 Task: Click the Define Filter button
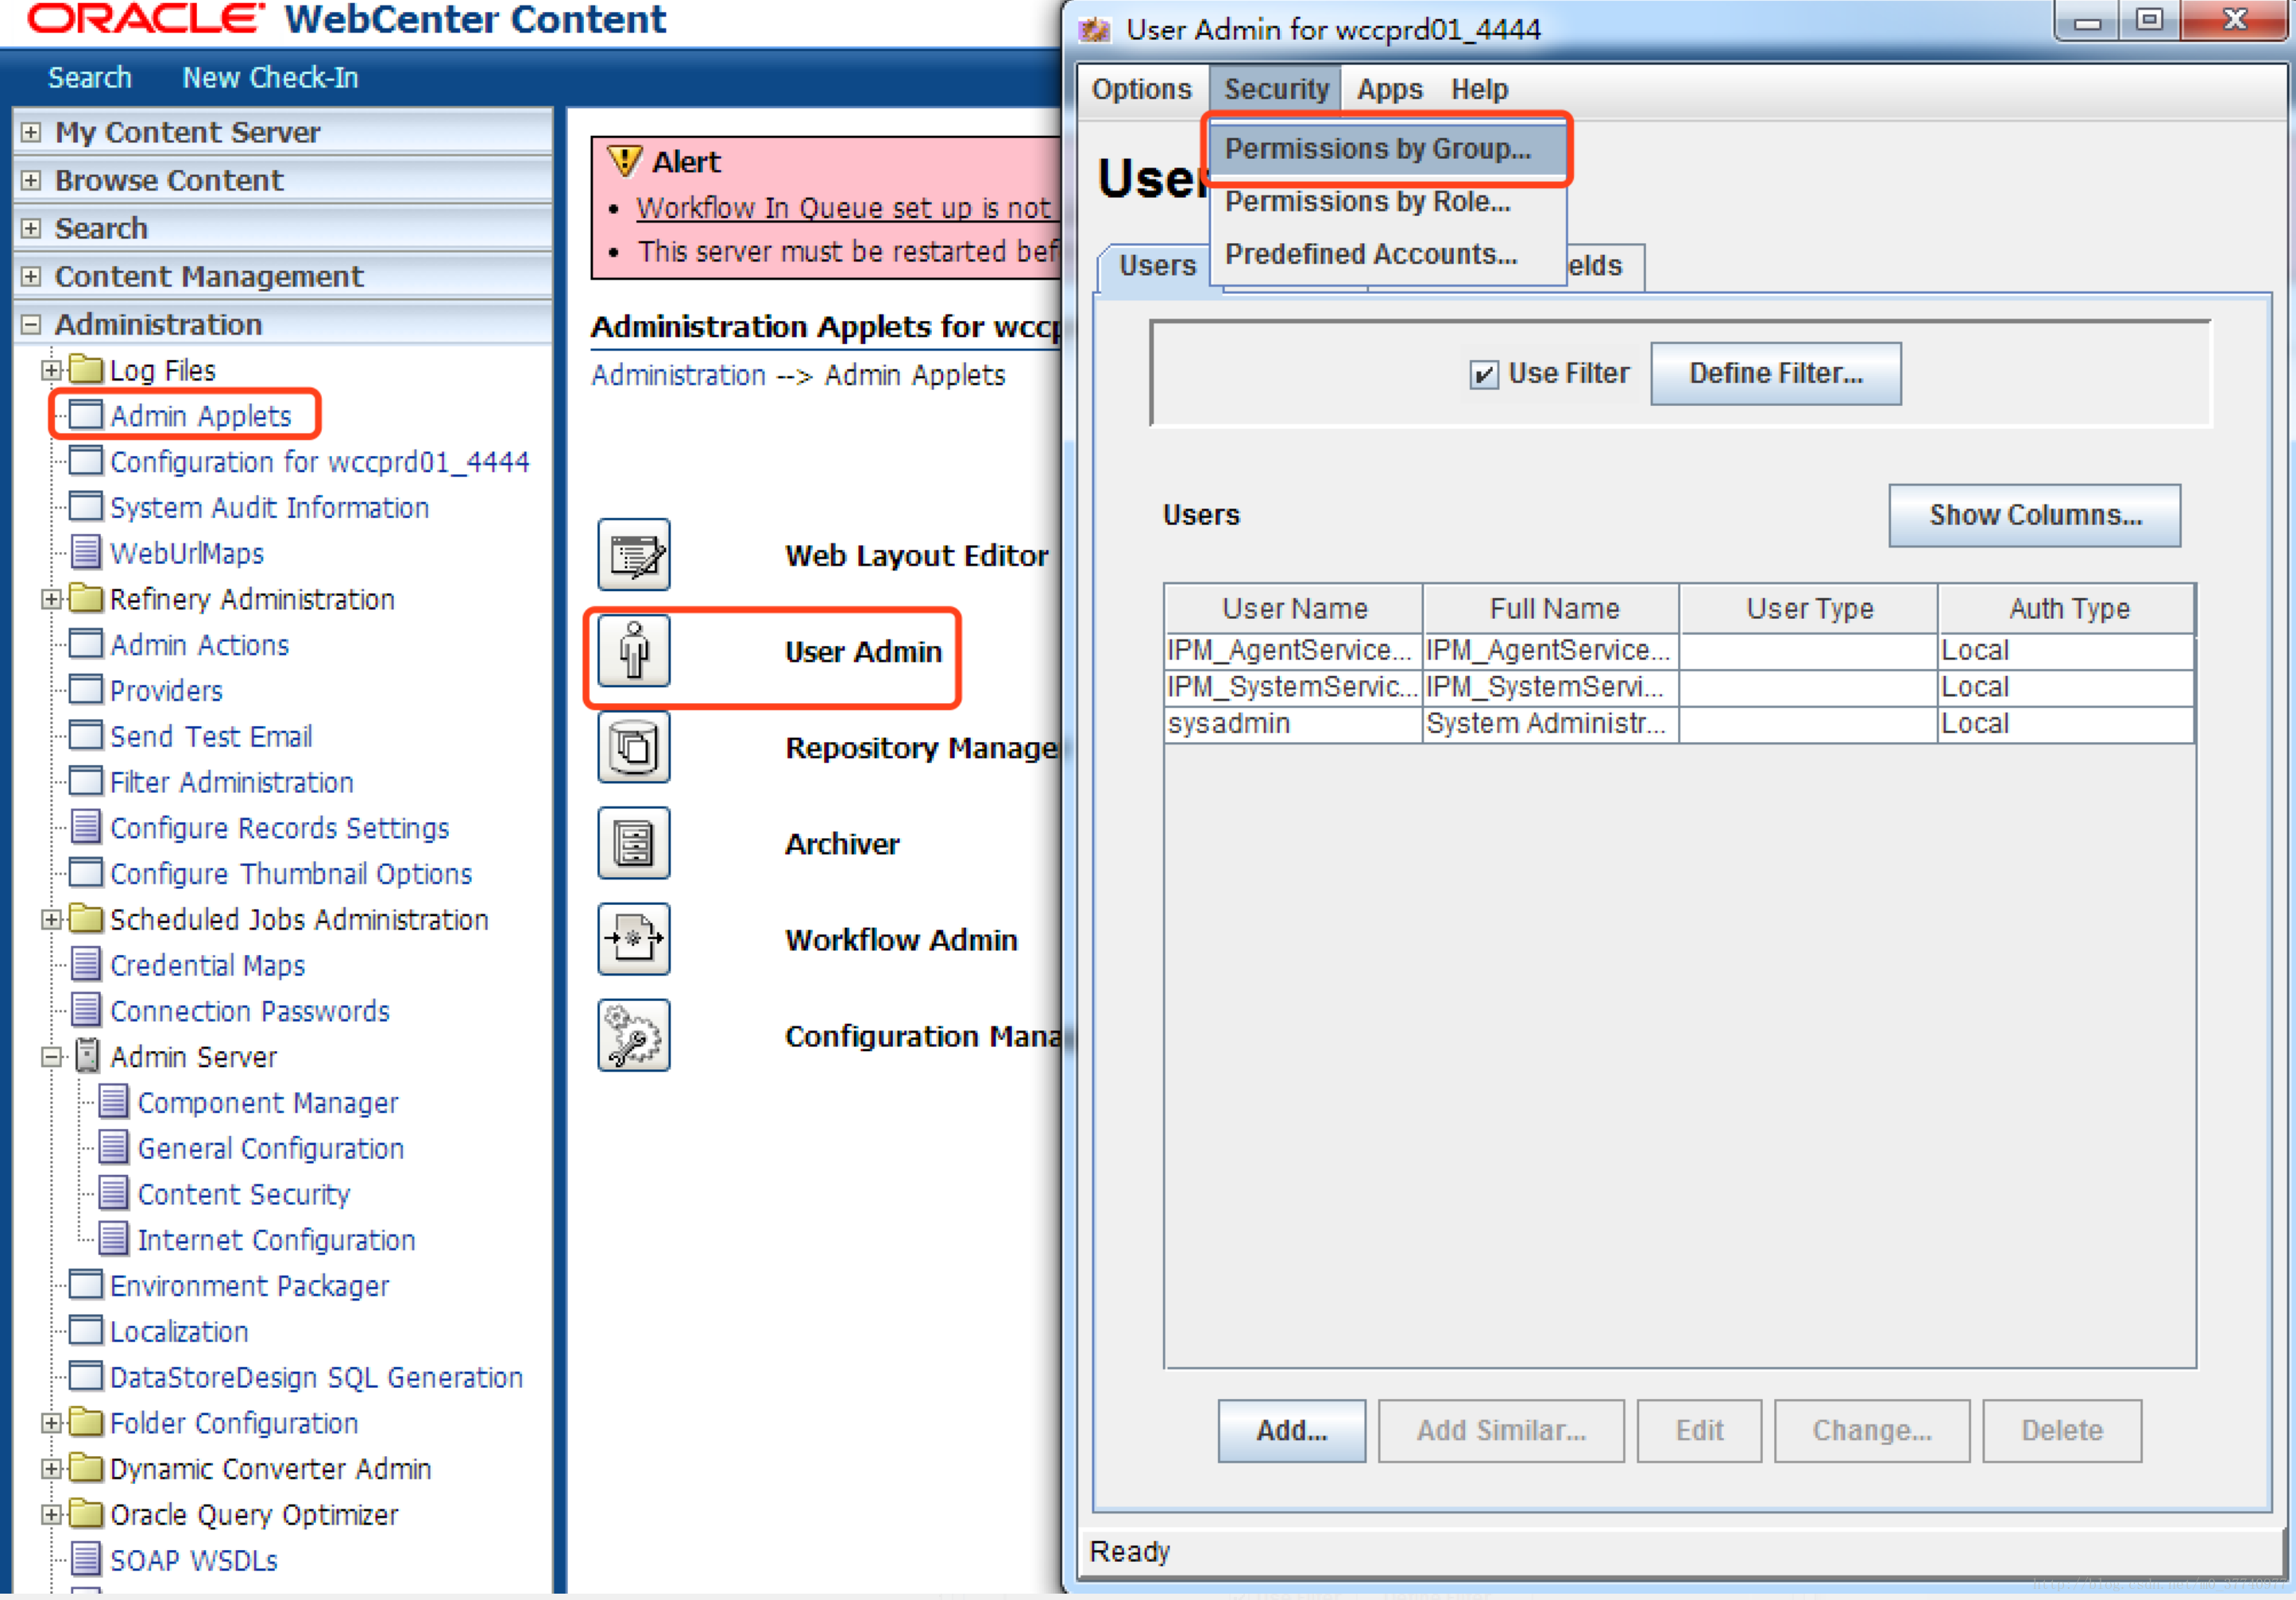click(1775, 374)
